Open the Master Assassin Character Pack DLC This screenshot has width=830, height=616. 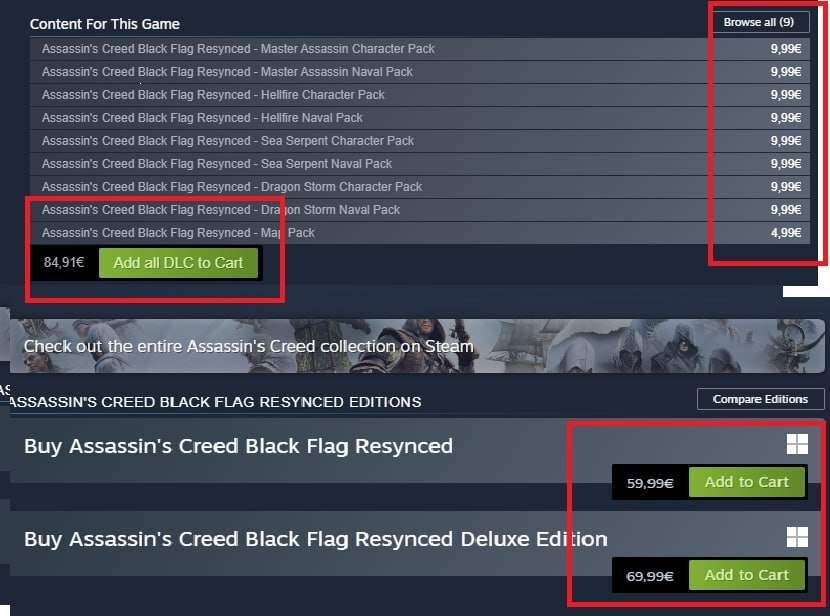click(420, 49)
